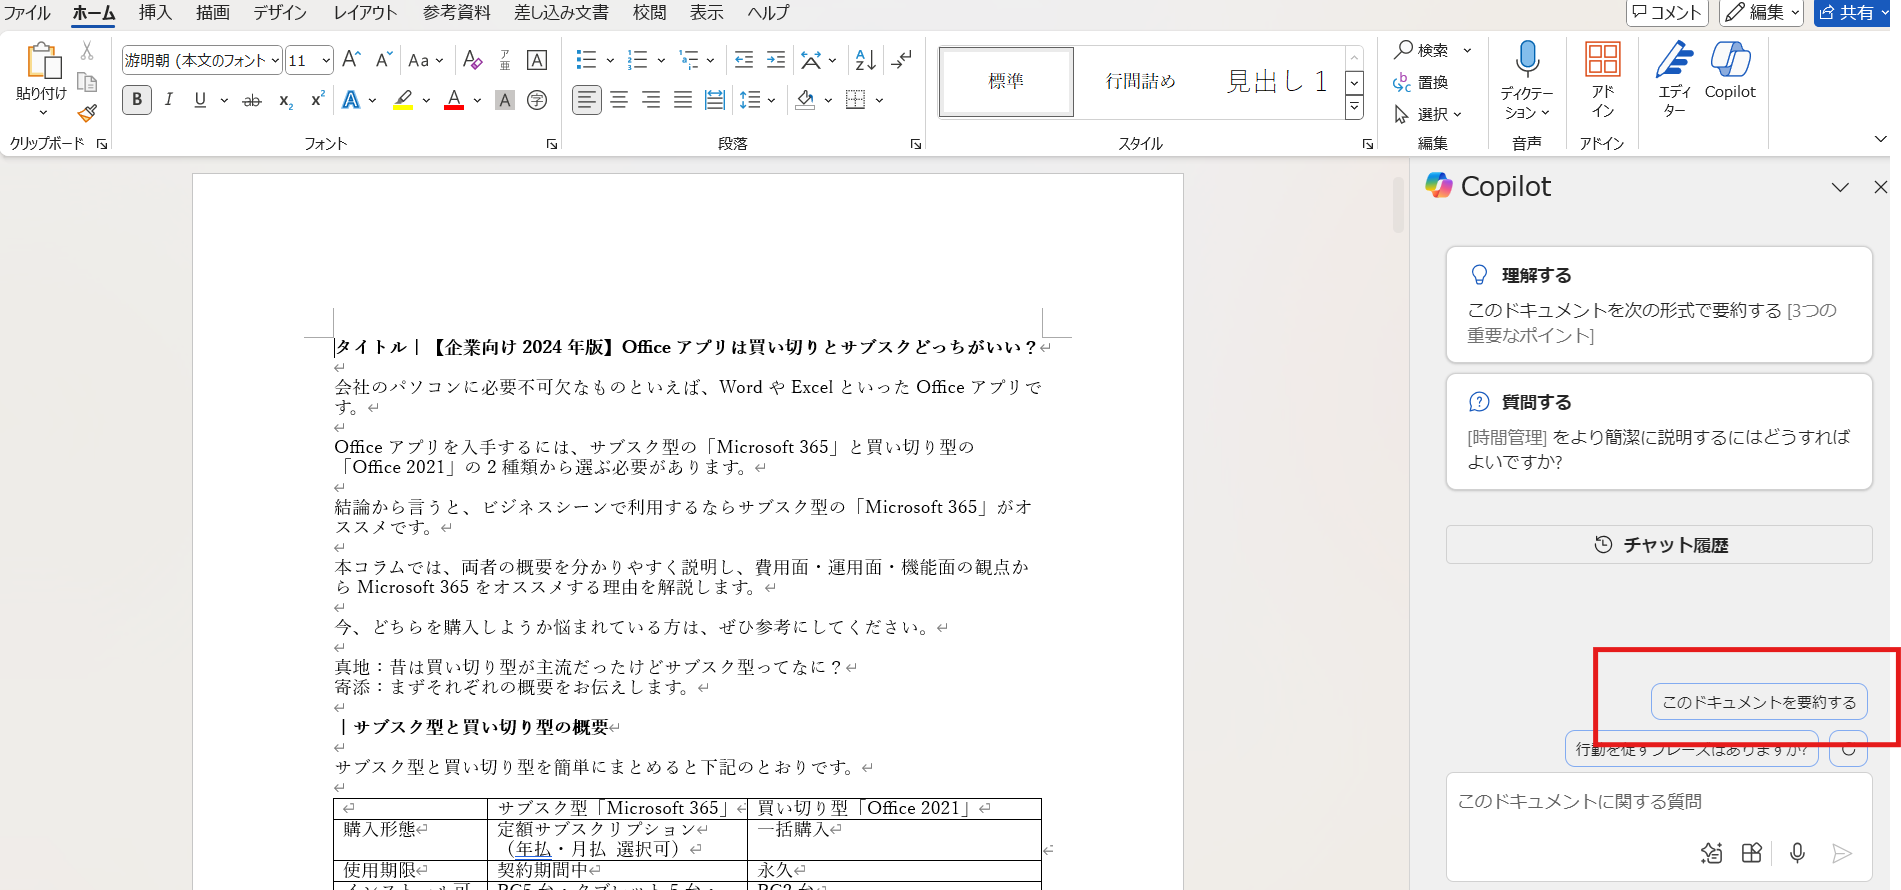Open the コメント button
Screen dimensions: 1901x890
(x=1667, y=12)
